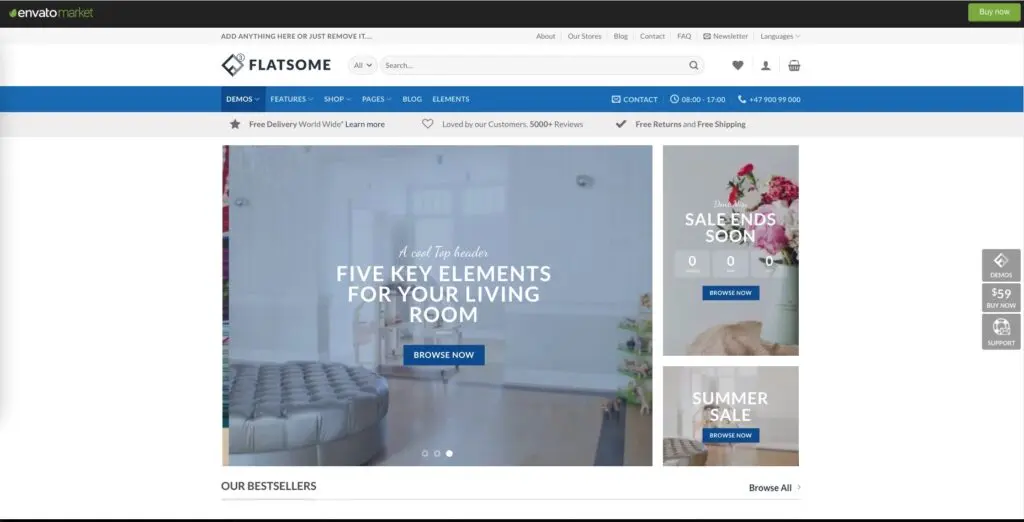The image size is (1024, 522).
Task: Expand the All categories search dropdown
Action: (x=362, y=66)
